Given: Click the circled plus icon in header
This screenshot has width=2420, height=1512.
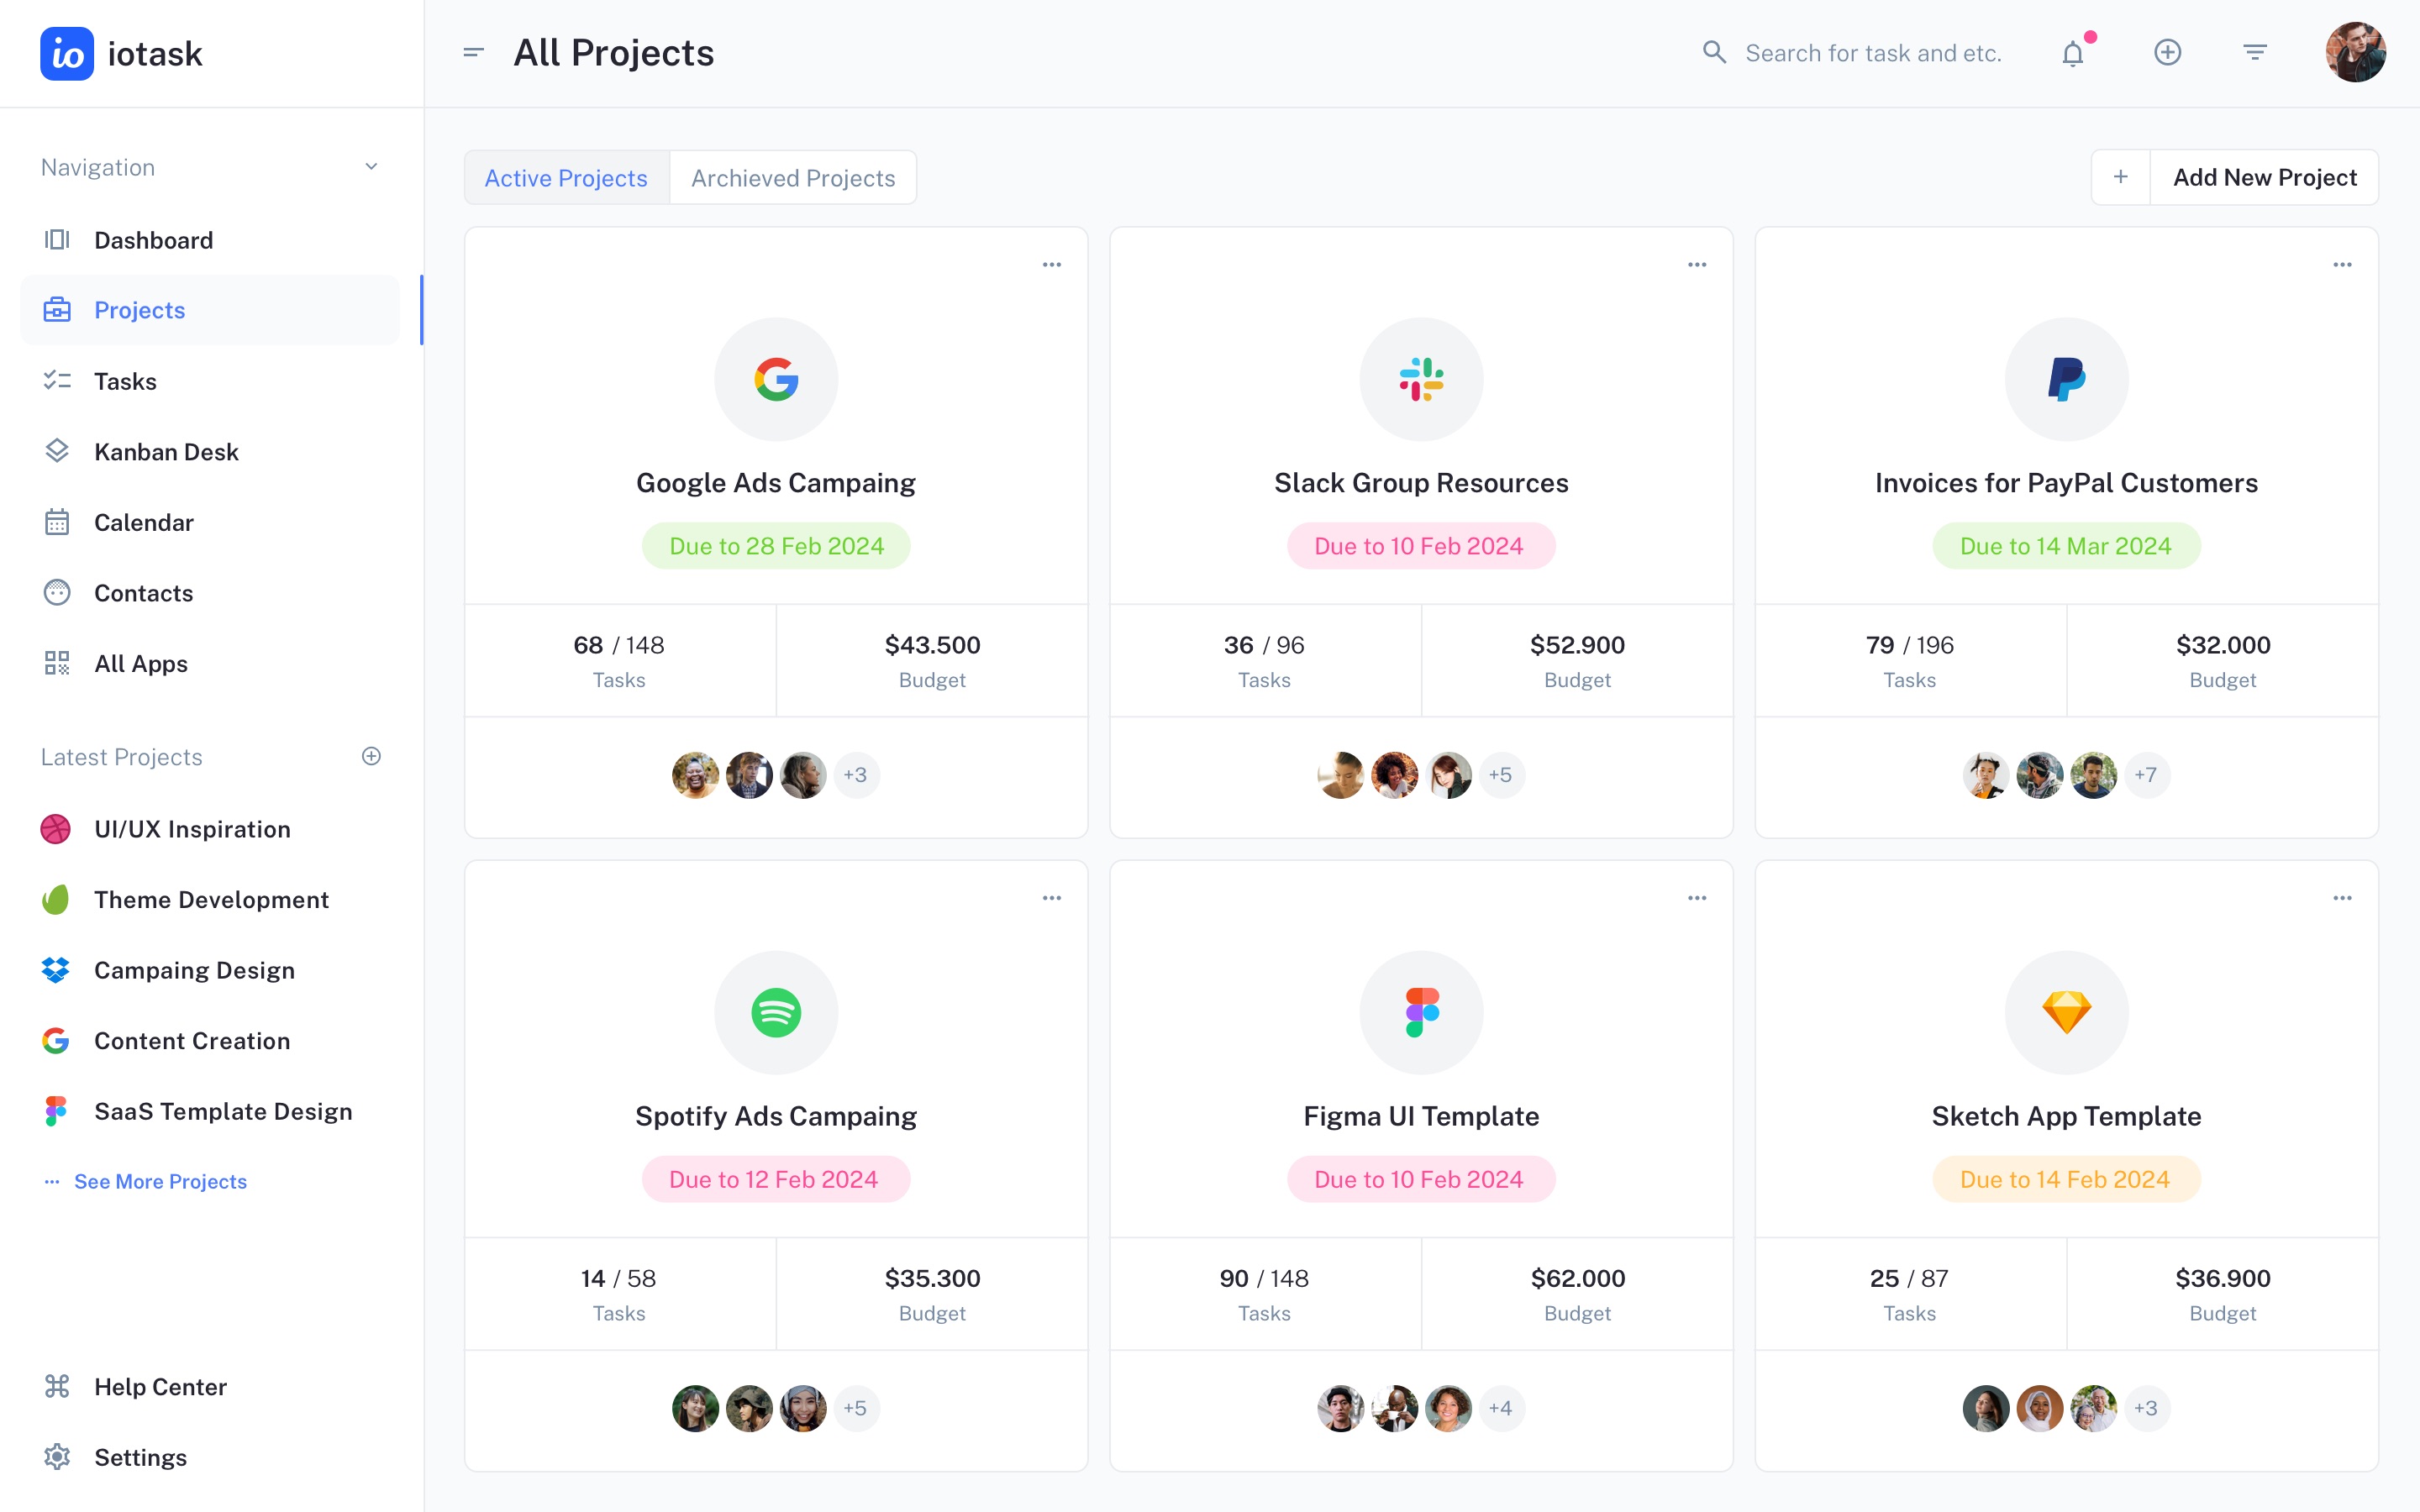Looking at the screenshot, I should click(2167, 52).
